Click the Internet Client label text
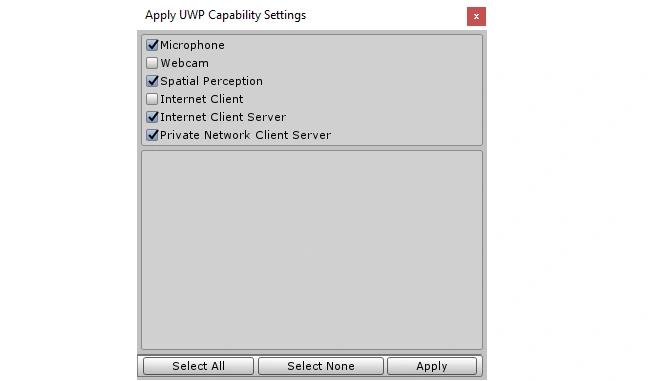The image size is (650, 381). (202, 99)
